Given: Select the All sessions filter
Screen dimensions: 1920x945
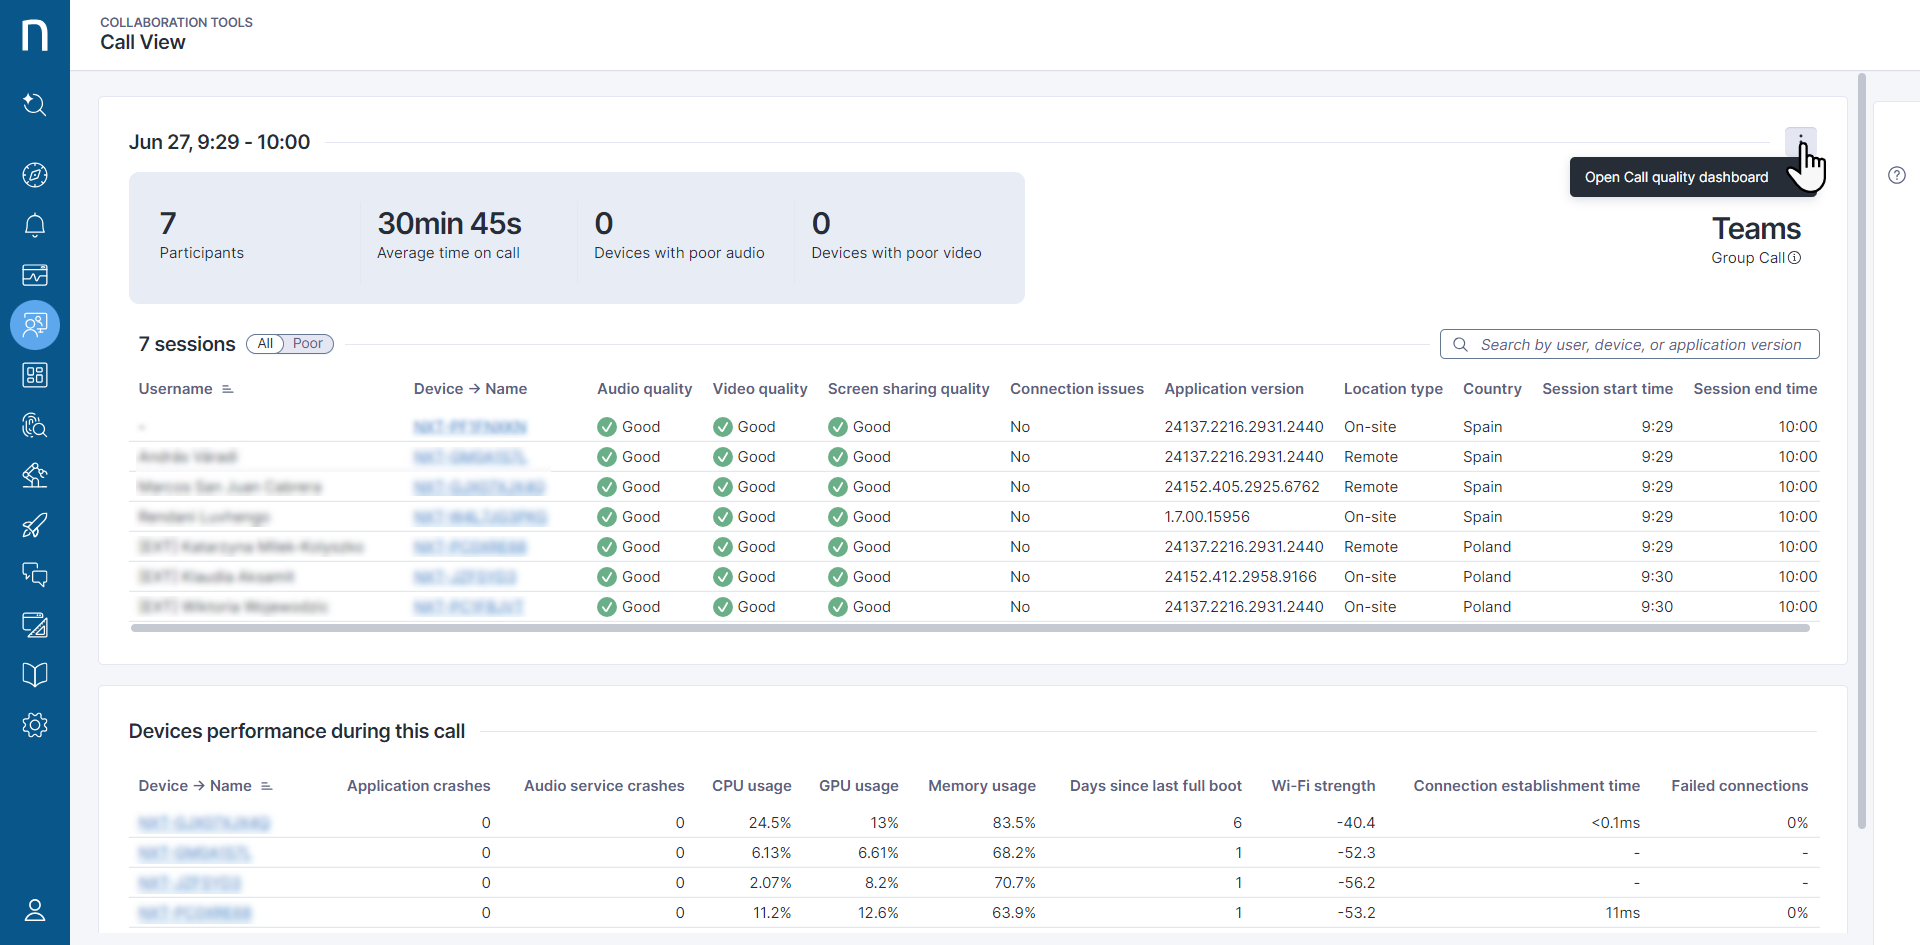Looking at the screenshot, I should pos(265,344).
